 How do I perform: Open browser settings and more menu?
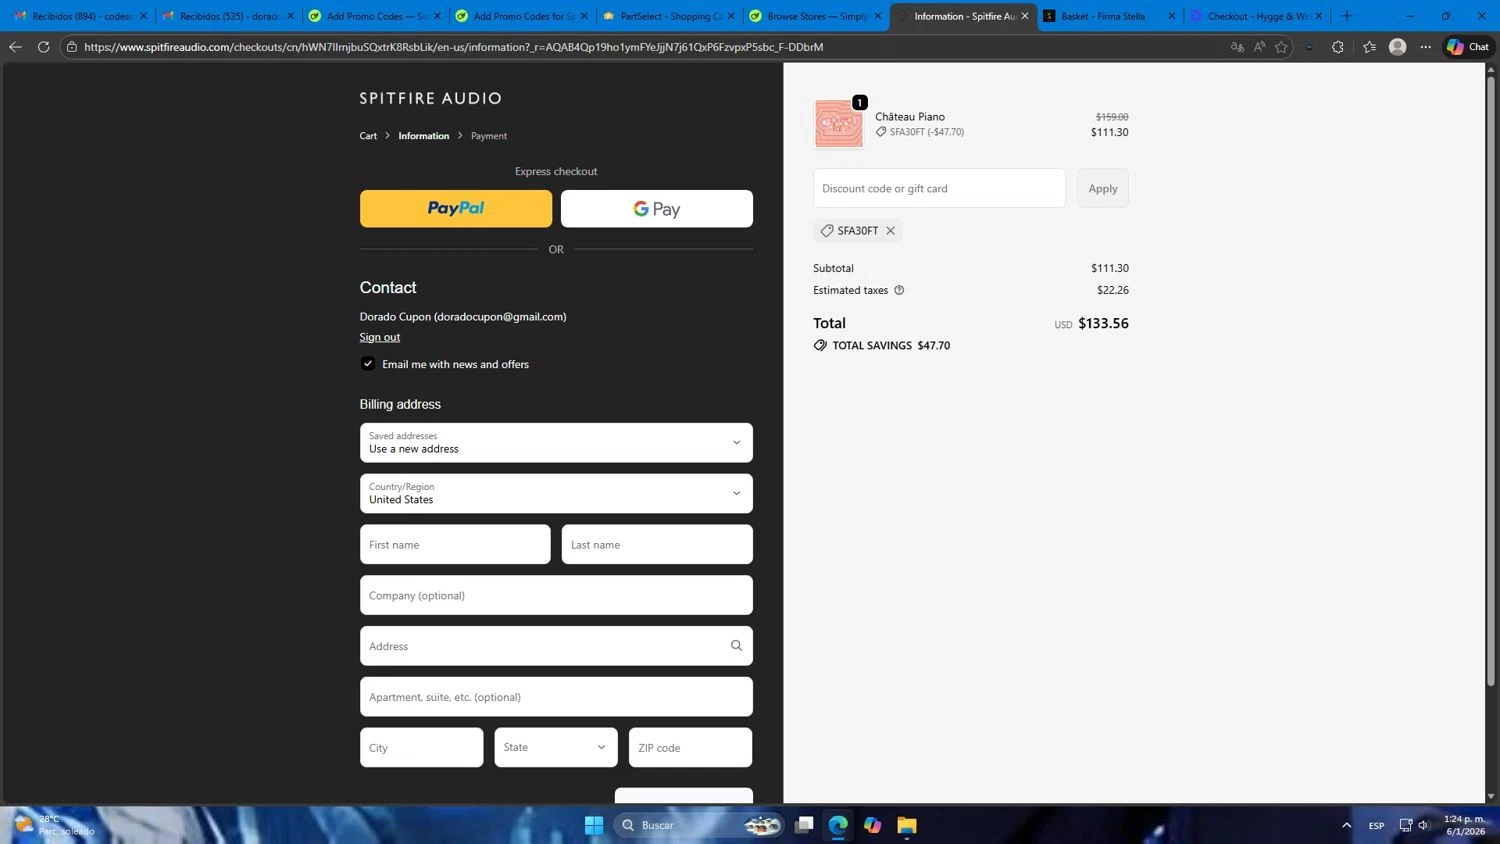click(1426, 47)
